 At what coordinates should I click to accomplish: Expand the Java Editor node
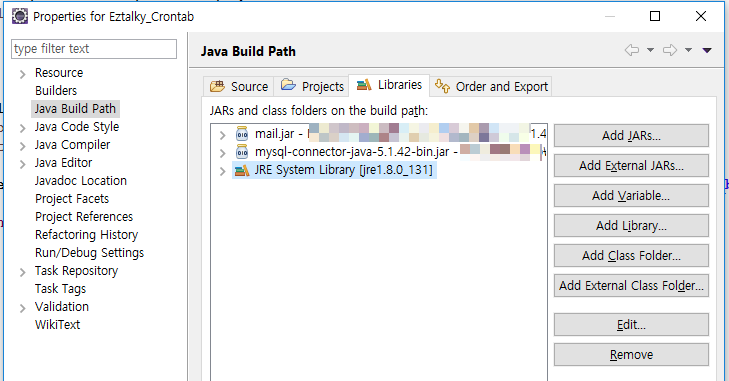pyautogui.click(x=22, y=164)
